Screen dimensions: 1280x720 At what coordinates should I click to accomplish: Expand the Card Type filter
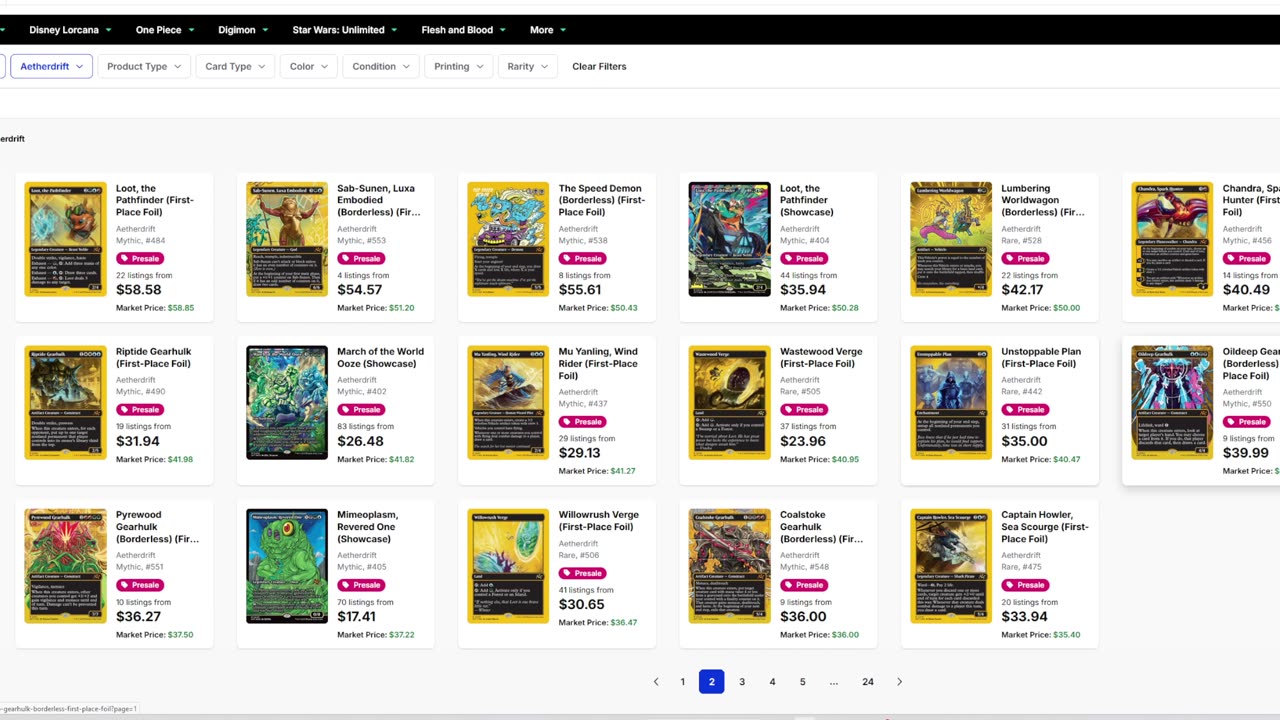click(236, 66)
